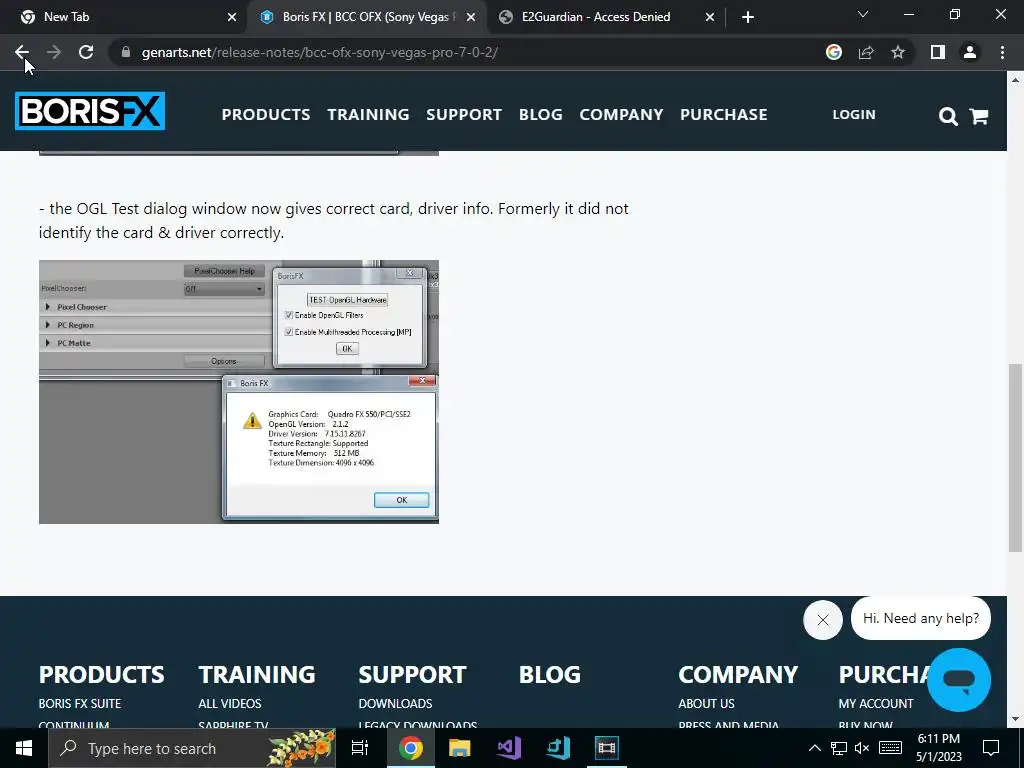Open the Chrome profile icon
Viewport: 1024px width, 768px height.
(x=970, y=52)
